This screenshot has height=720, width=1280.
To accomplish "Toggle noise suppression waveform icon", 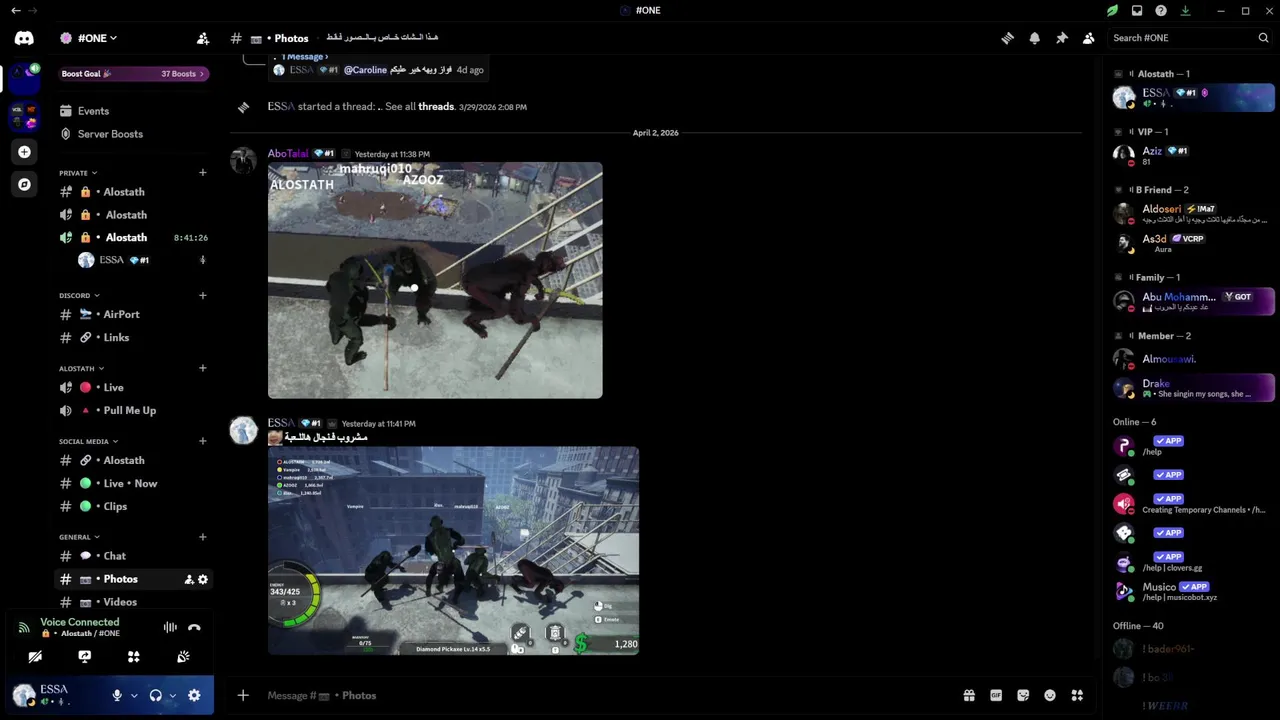I will [170, 627].
